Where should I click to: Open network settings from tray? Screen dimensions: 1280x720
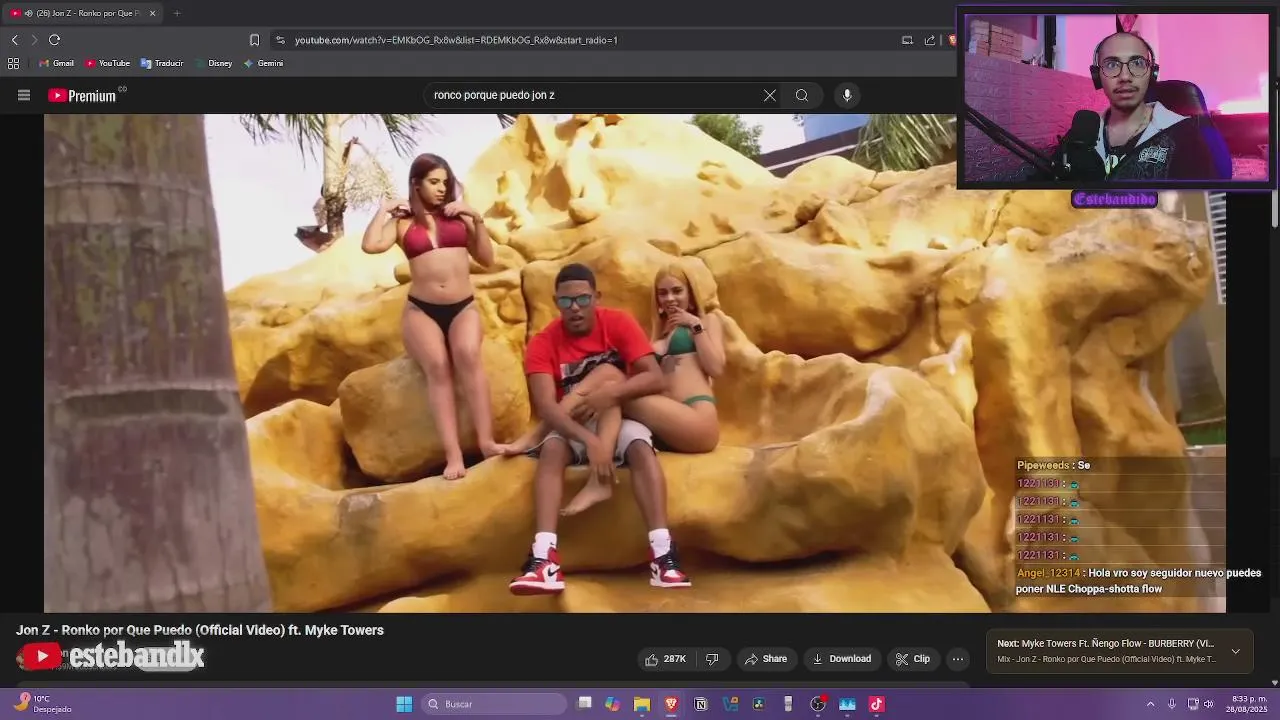point(1193,704)
